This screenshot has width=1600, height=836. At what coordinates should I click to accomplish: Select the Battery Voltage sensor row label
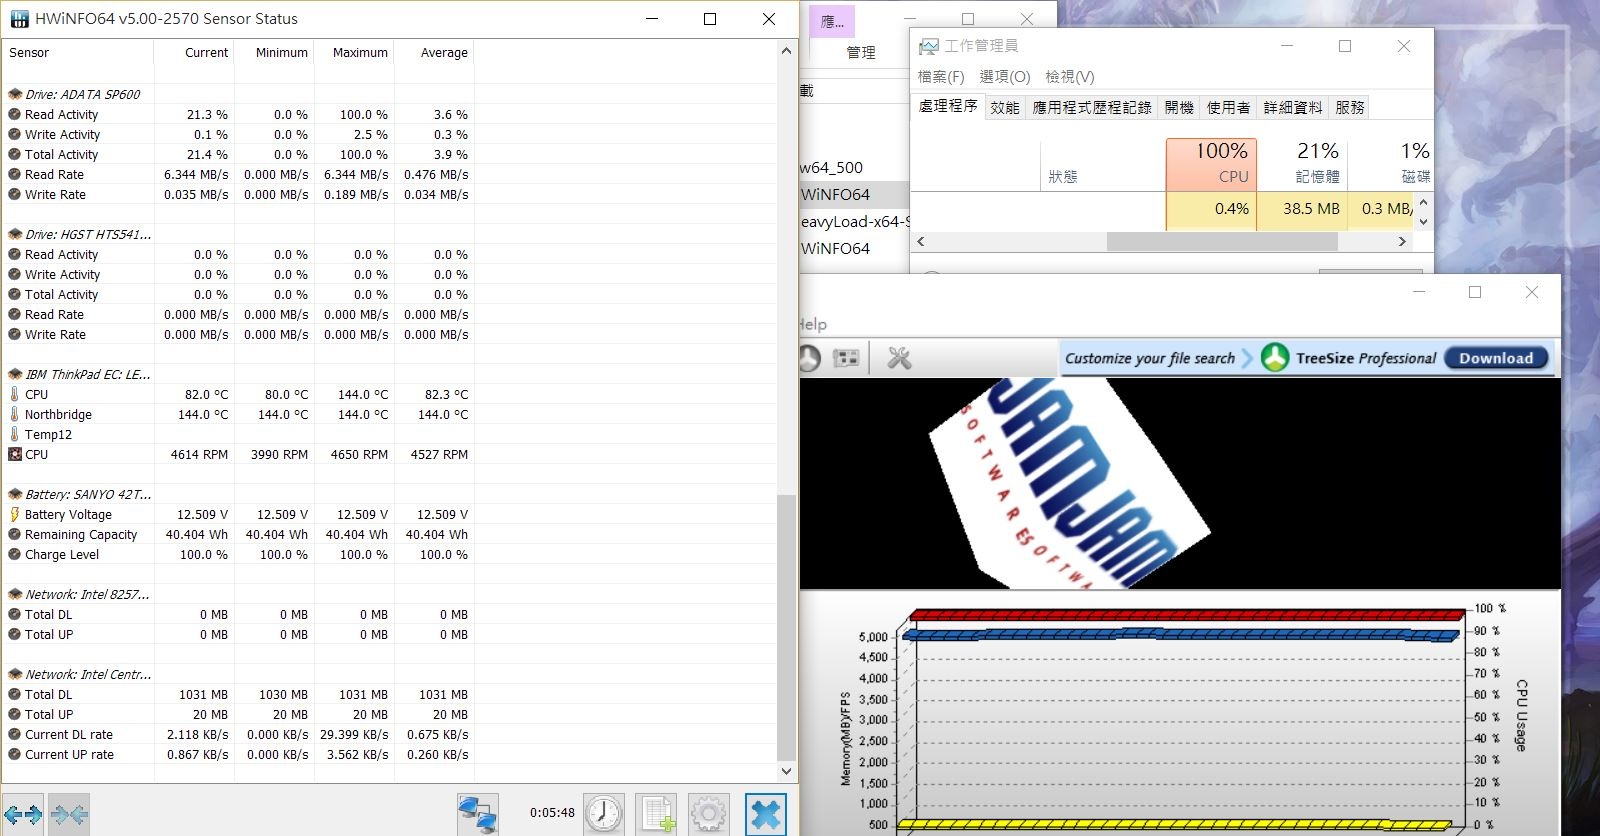click(68, 514)
